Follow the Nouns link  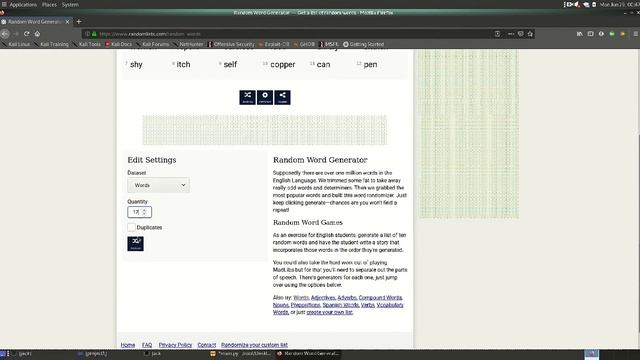point(280,305)
